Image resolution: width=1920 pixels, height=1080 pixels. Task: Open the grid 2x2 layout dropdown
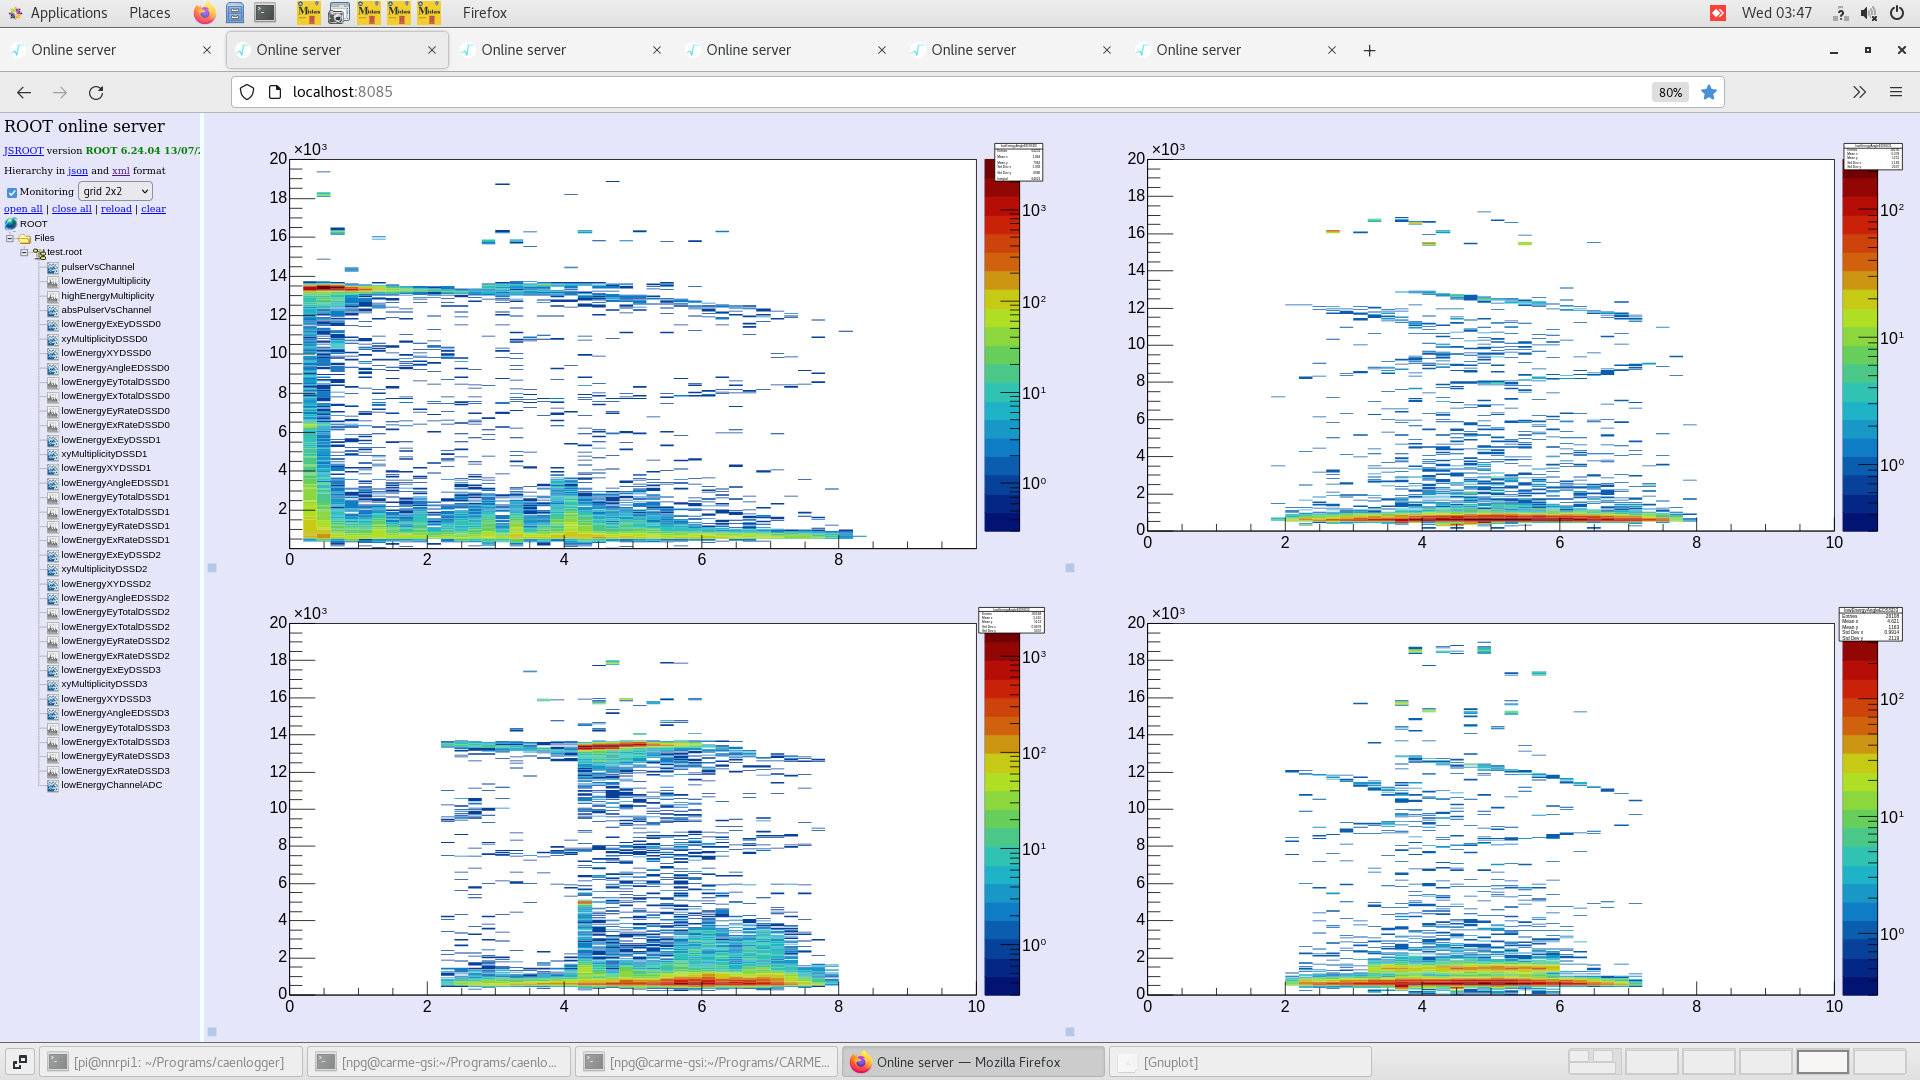click(x=116, y=191)
